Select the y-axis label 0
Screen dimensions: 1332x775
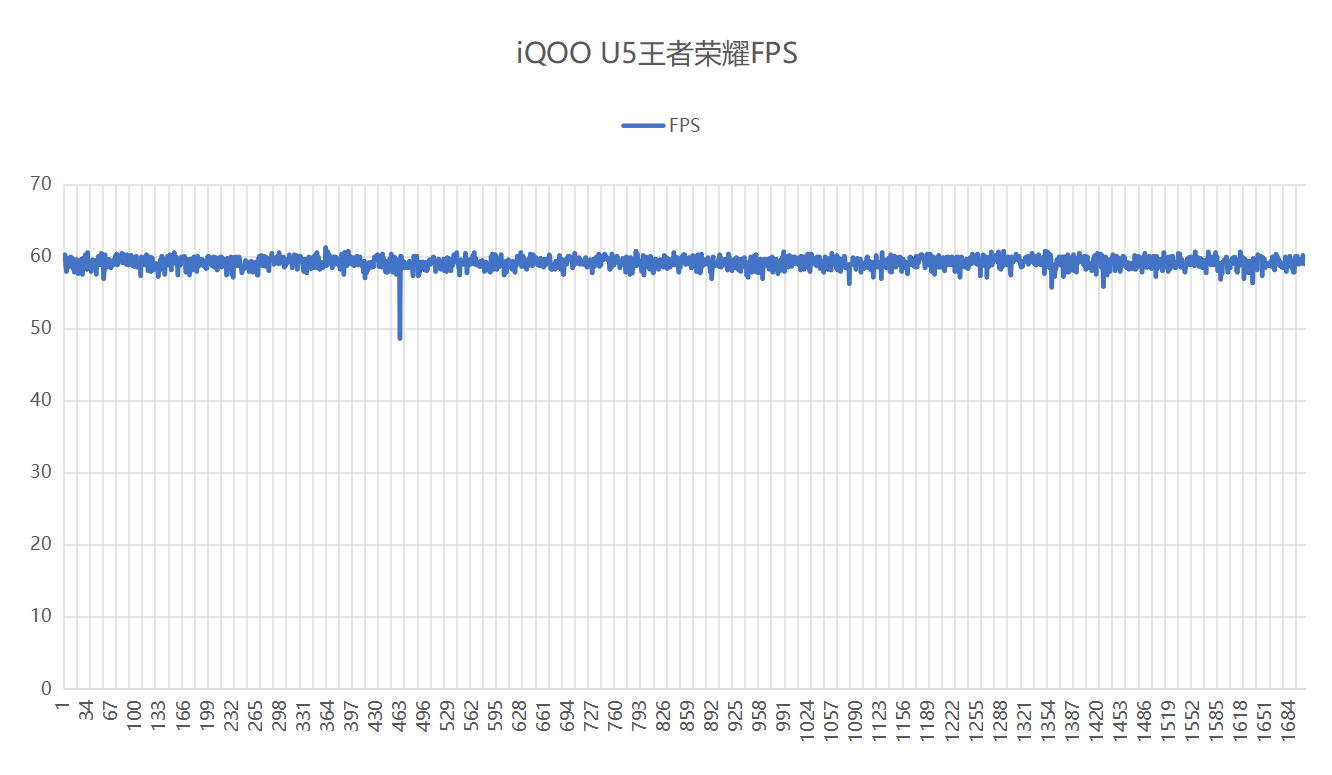(x=46, y=688)
